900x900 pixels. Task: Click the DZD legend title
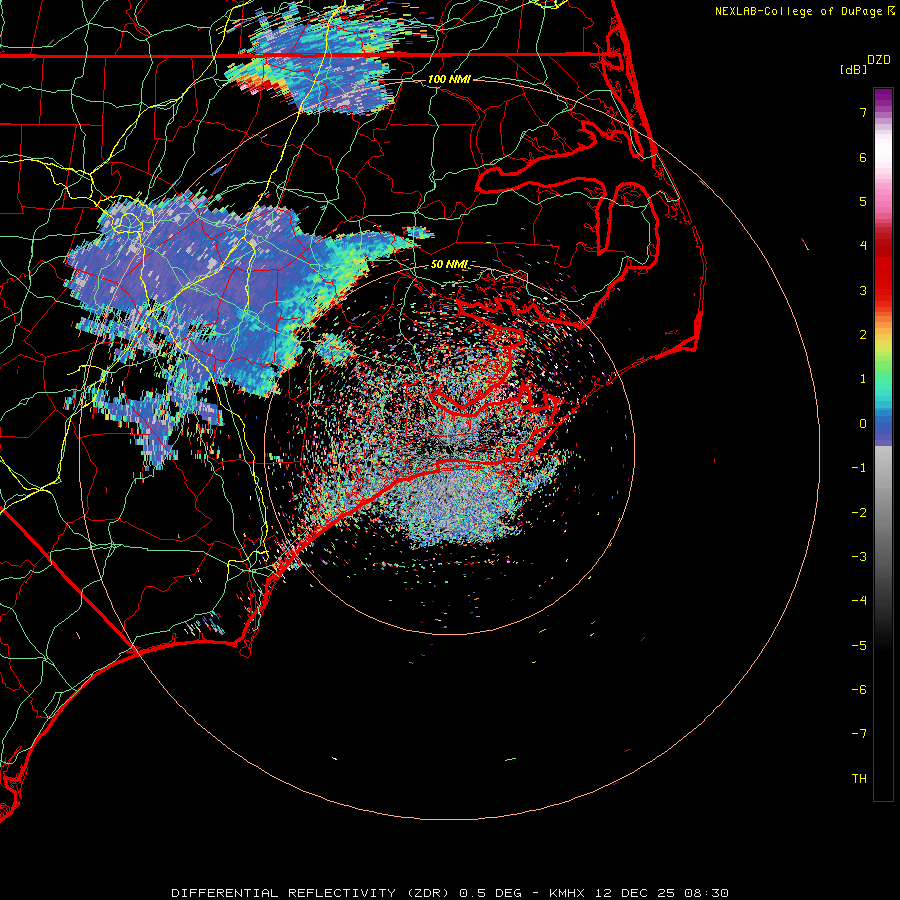[x=878, y=60]
